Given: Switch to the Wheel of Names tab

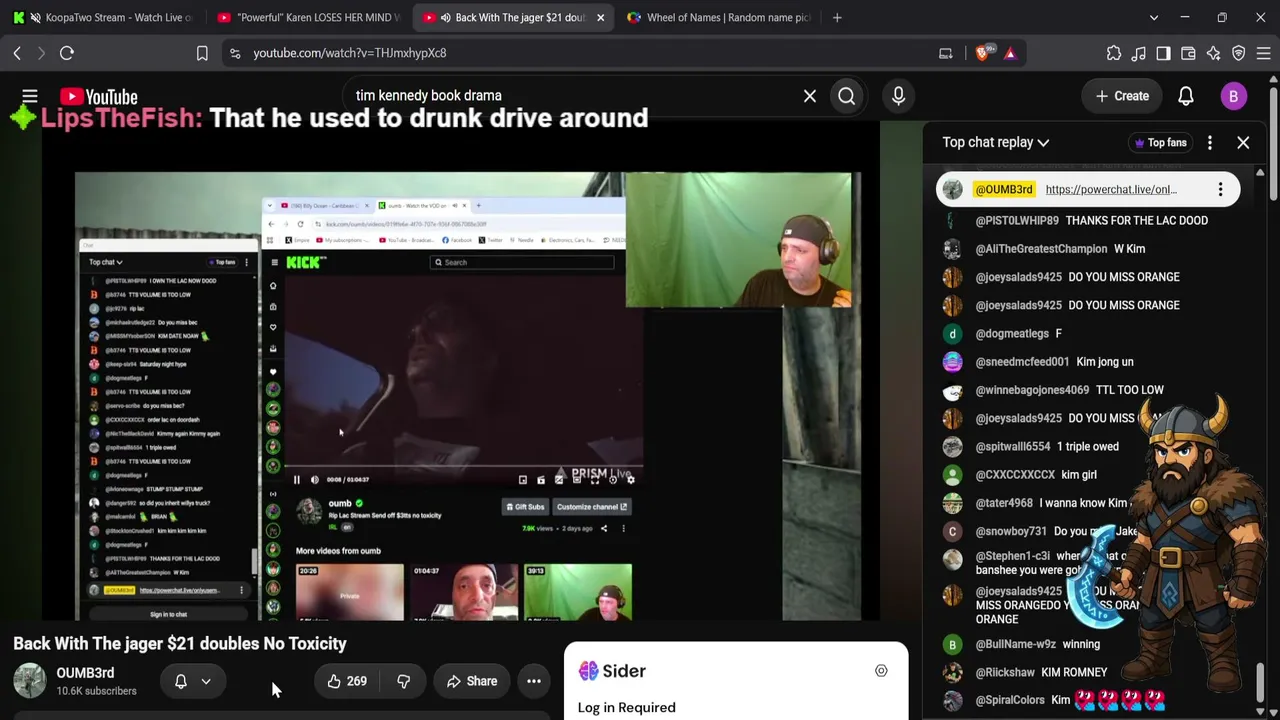Looking at the screenshot, I should point(718,17).
